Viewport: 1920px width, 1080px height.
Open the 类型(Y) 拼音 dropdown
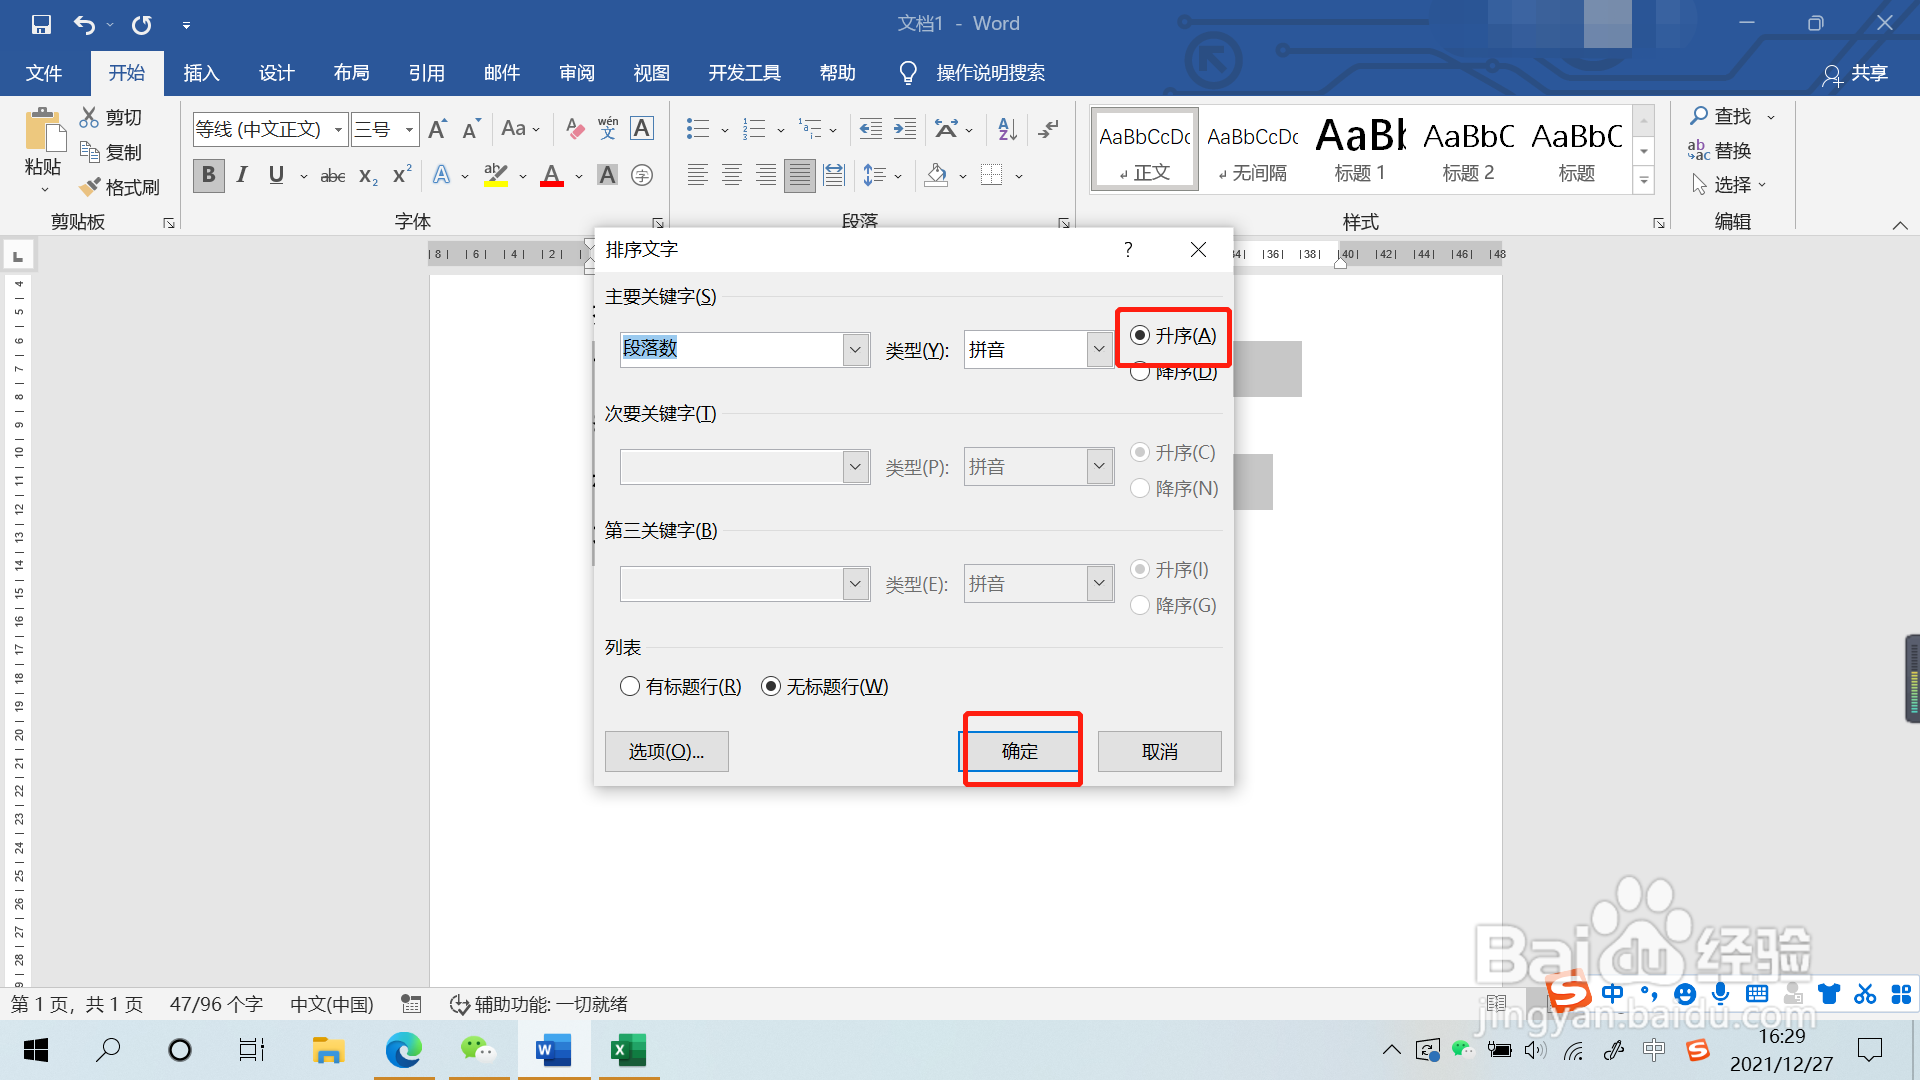[1099, 350]
